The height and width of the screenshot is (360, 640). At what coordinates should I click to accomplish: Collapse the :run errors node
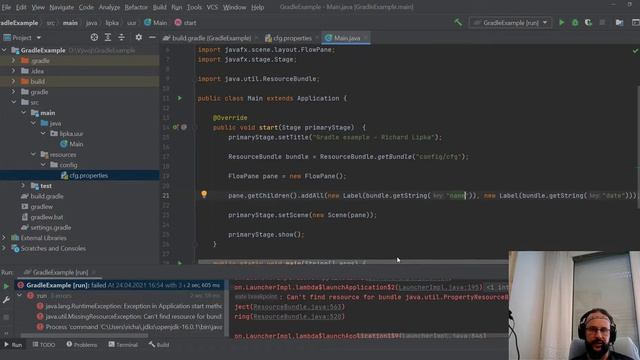coord(20,295)
